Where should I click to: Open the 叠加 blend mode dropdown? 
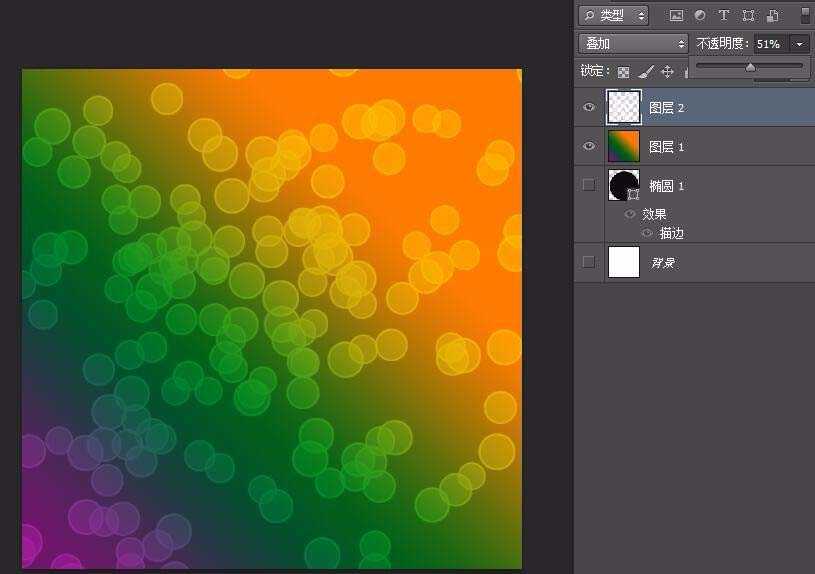[x=633, y=44]
